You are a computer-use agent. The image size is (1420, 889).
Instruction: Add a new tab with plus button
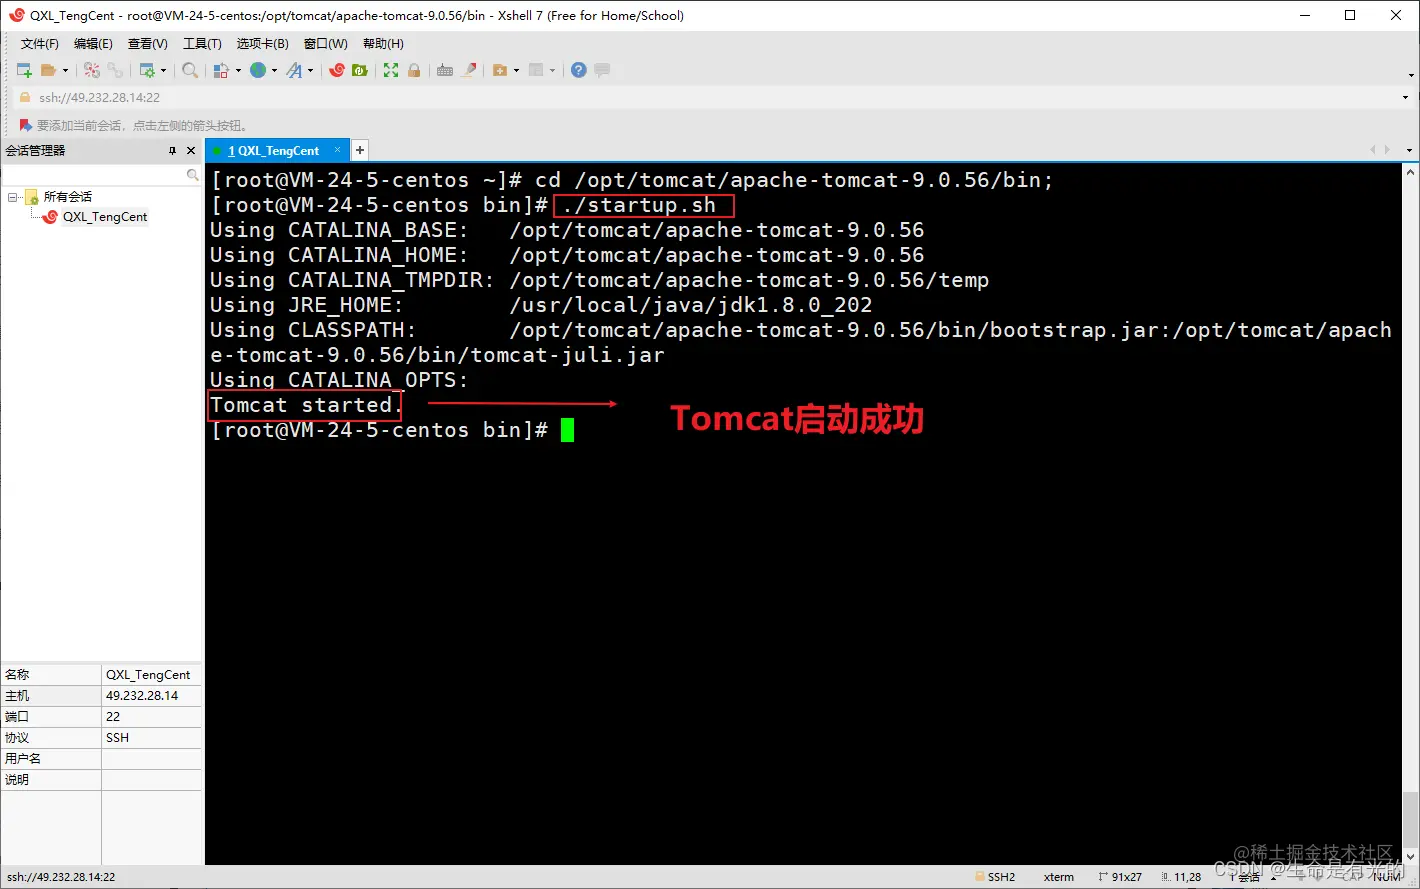pyautogui.click(x=360, y=150)
